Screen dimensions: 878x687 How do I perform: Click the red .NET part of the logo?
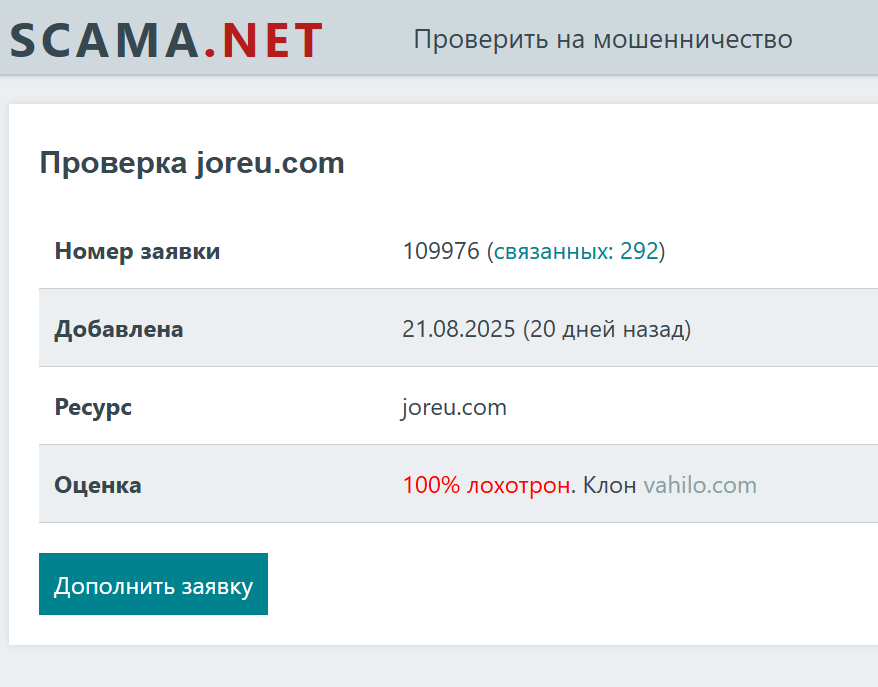[x=264, y=40]
